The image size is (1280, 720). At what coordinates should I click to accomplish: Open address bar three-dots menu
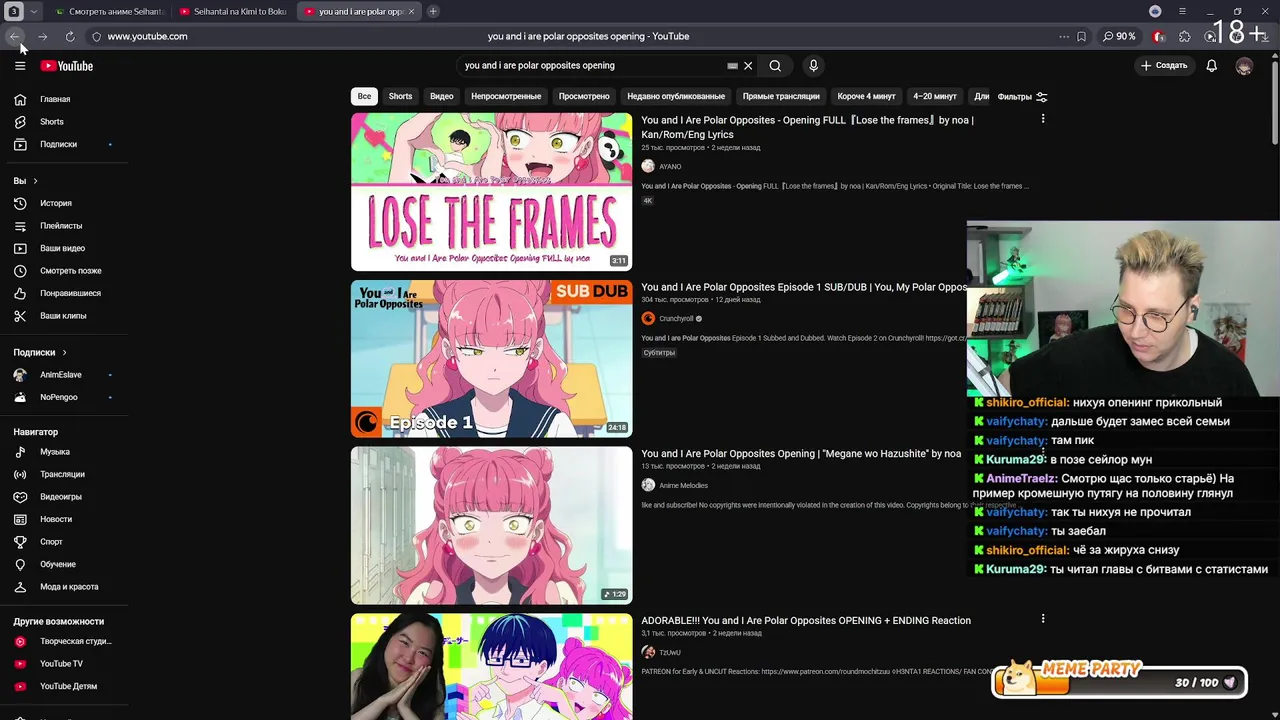[1064, 36]
